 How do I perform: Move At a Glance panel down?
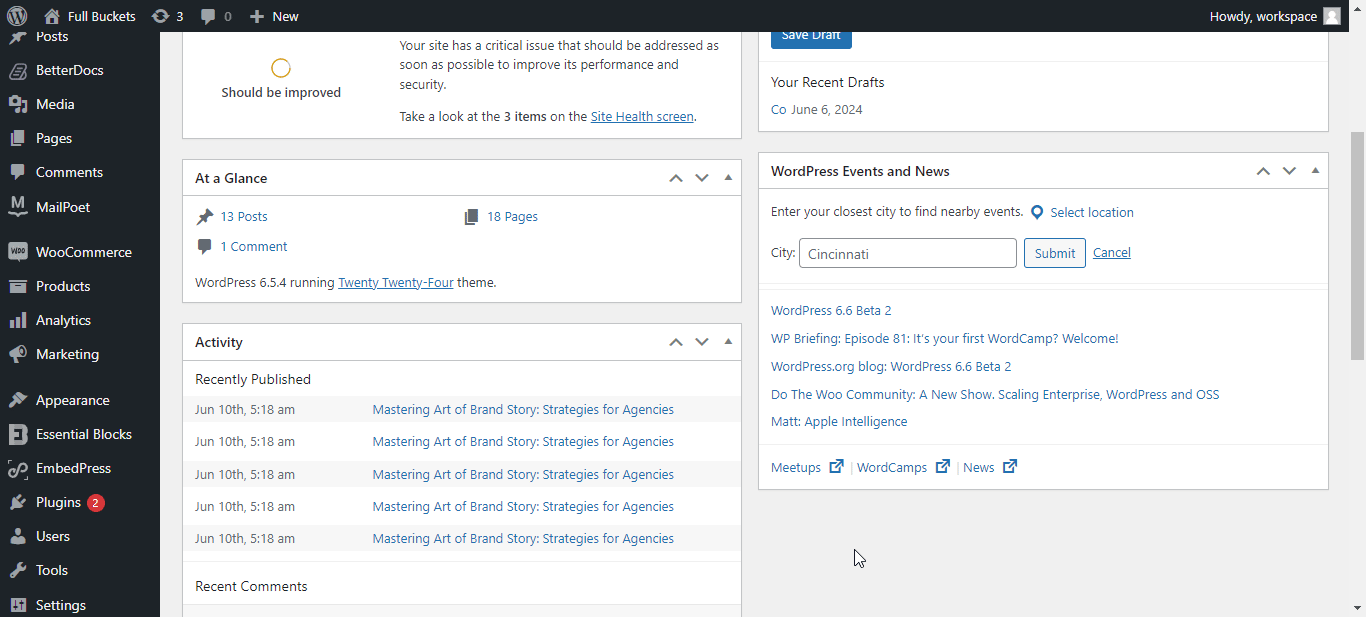702,178
